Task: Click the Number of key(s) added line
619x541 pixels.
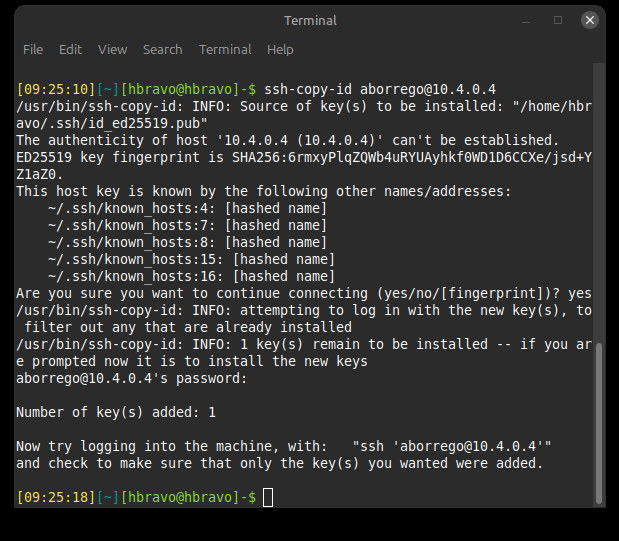Action: click(116, 412)
